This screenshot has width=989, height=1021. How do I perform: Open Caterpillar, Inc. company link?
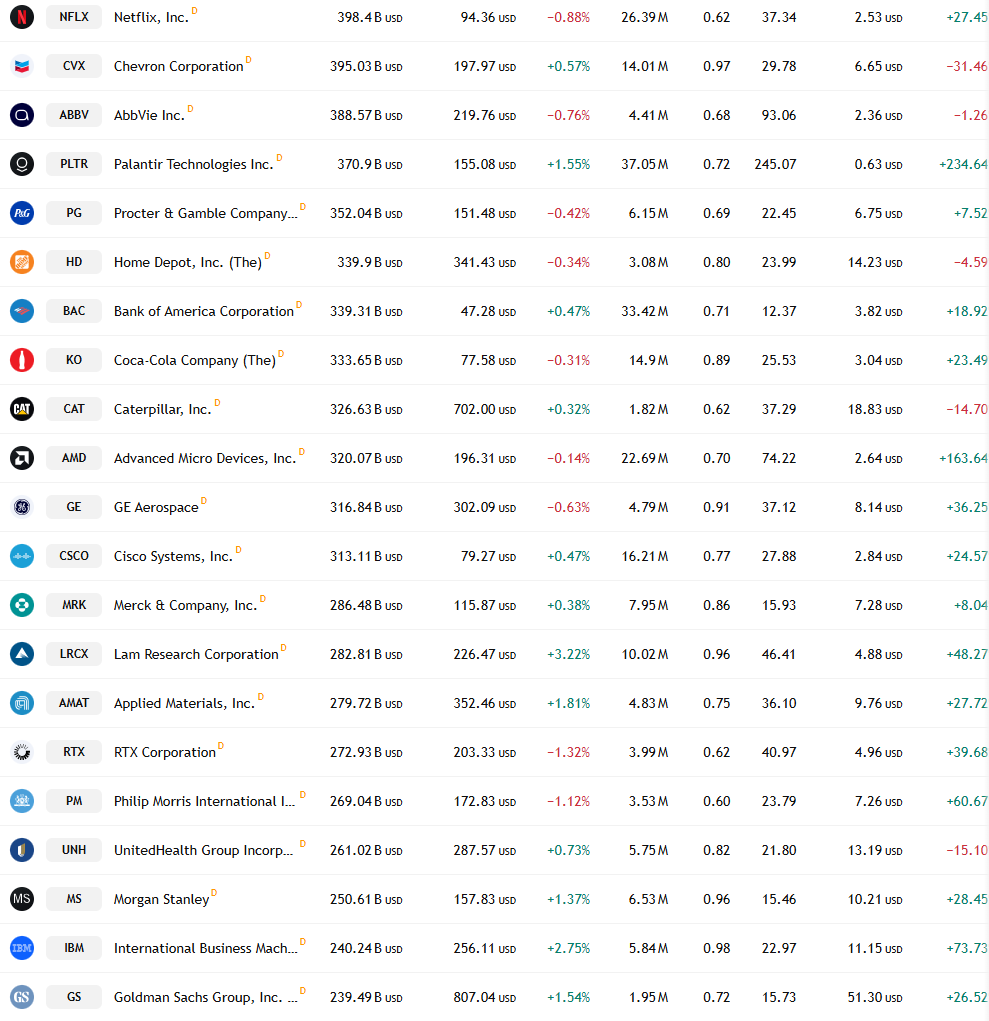(163, 410)
